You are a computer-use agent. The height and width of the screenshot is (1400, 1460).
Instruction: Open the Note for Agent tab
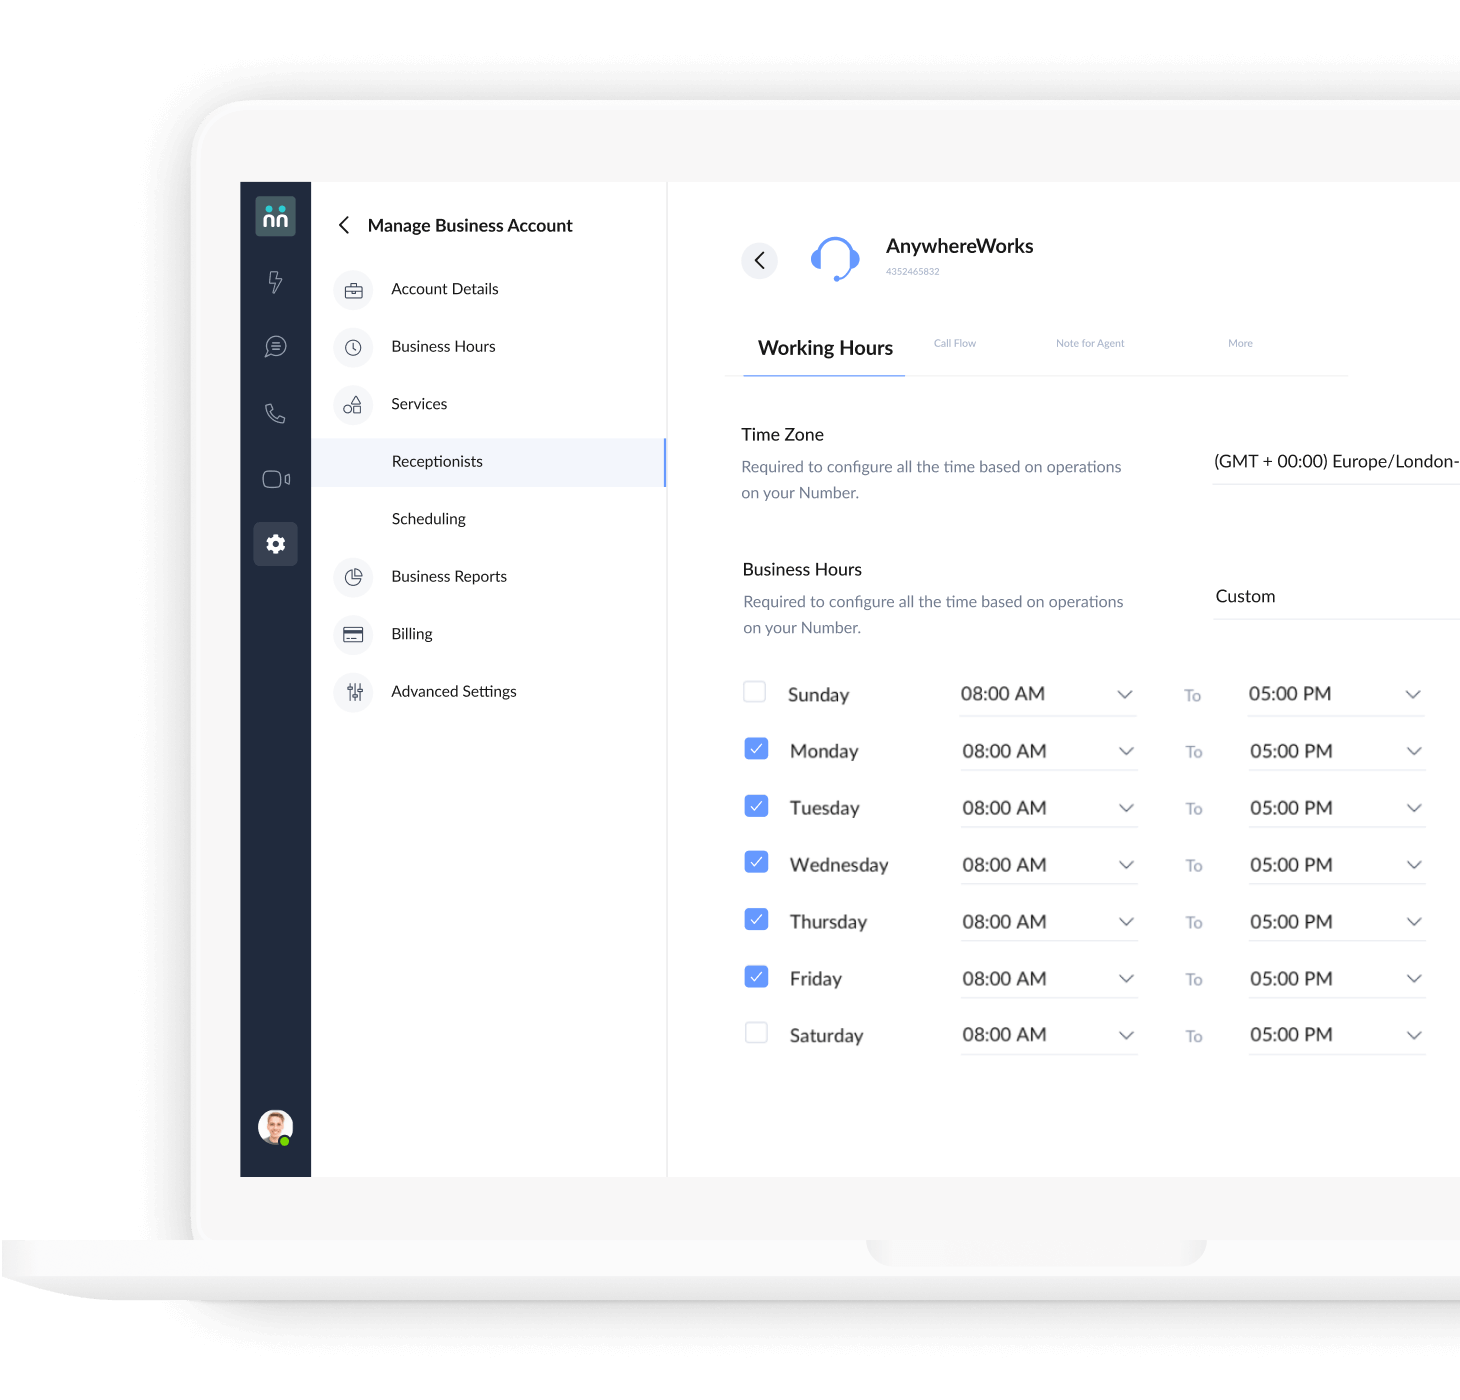pyautogui.click(x=1090, y=343)
